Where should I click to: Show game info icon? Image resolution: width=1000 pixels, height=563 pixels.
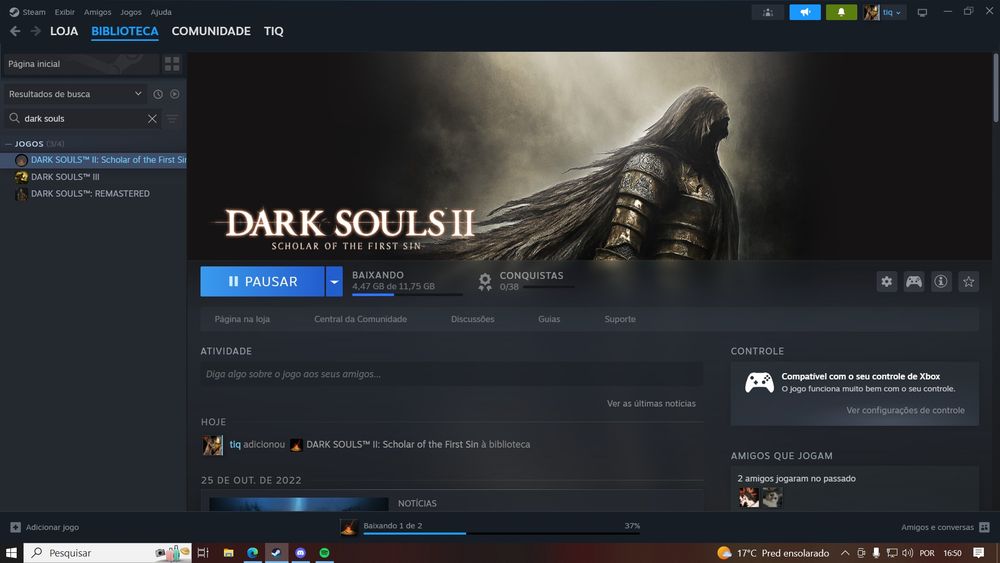pyautogui.click(x=941, y=281)
